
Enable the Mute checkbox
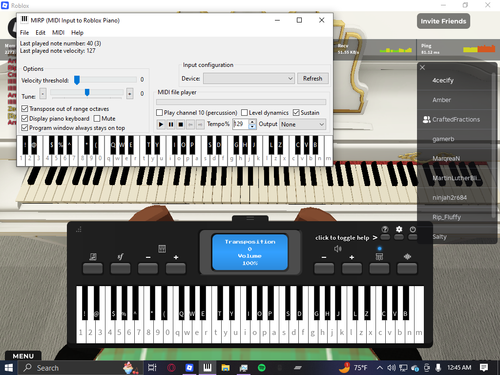coord(97,118)
